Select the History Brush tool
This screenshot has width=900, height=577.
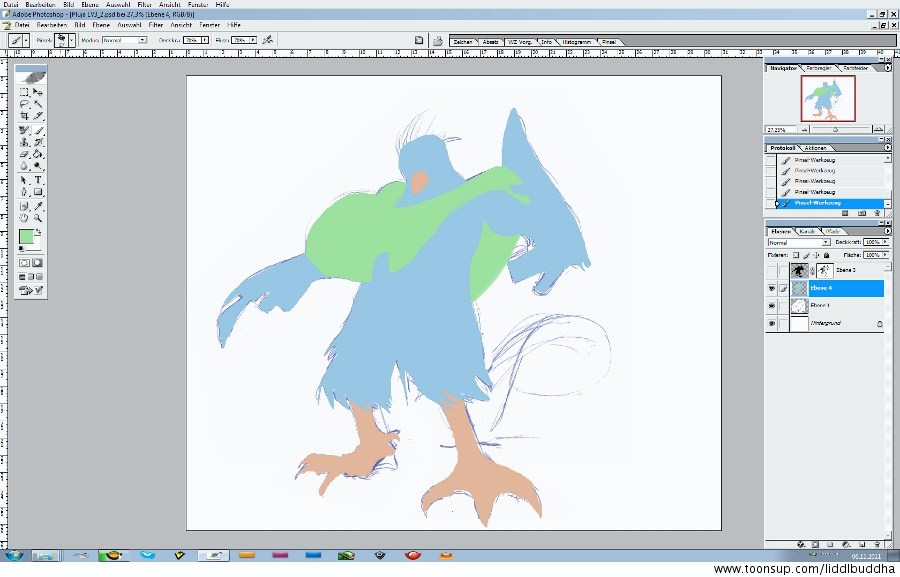click(38, 142)
